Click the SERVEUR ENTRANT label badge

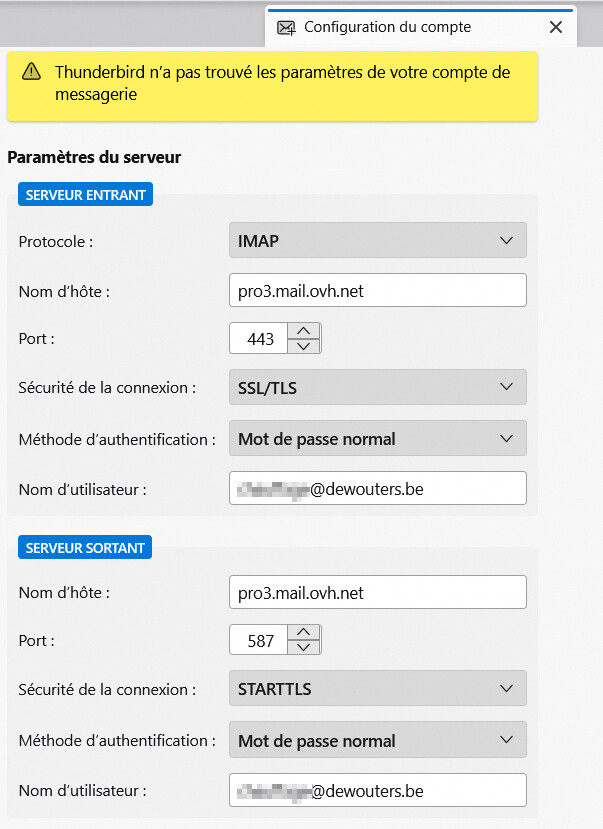tap(86, 195)
